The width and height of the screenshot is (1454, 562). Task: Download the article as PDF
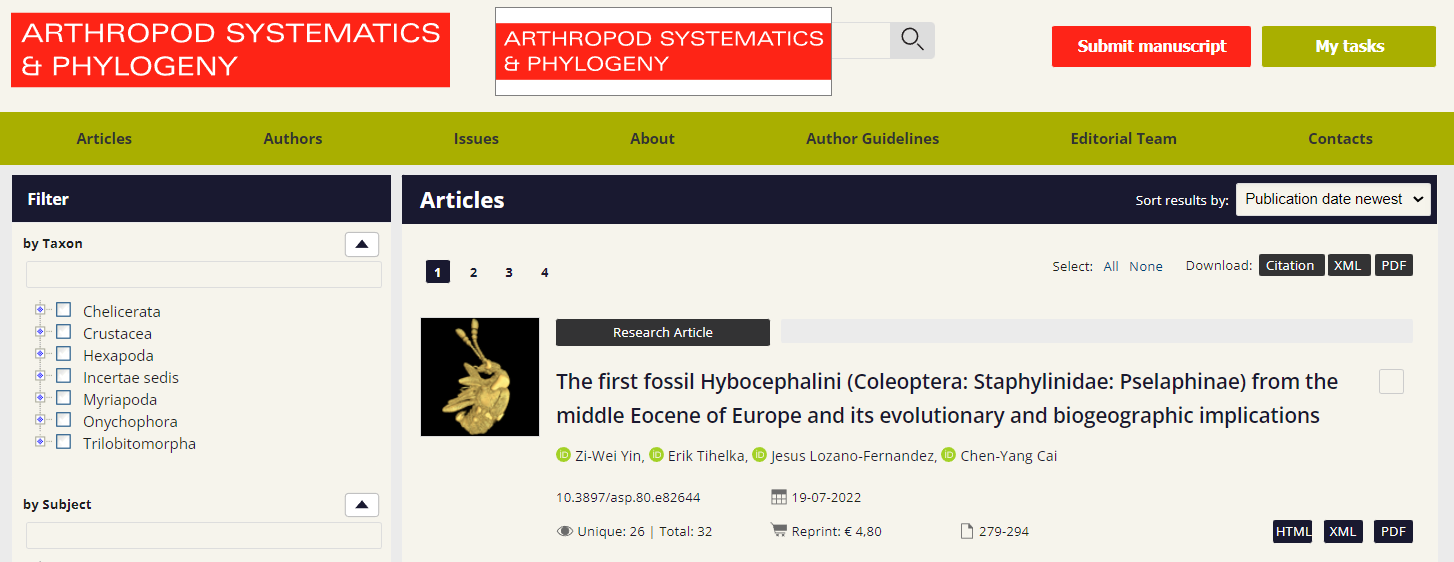[x=1392, y=531]
